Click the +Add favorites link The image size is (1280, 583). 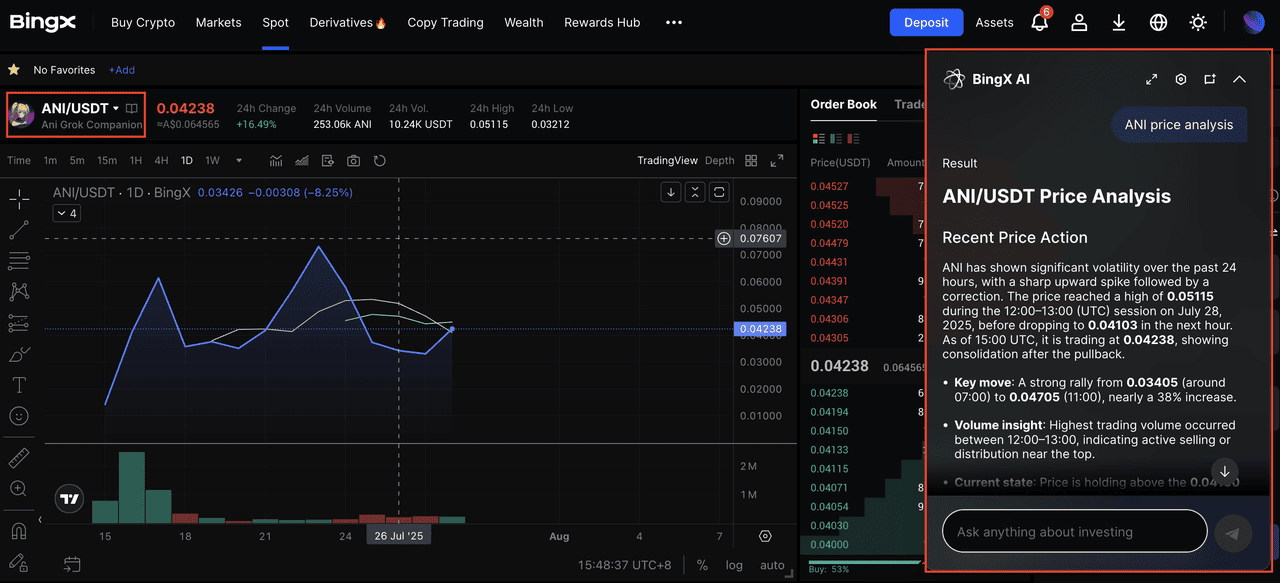[122, 70]
